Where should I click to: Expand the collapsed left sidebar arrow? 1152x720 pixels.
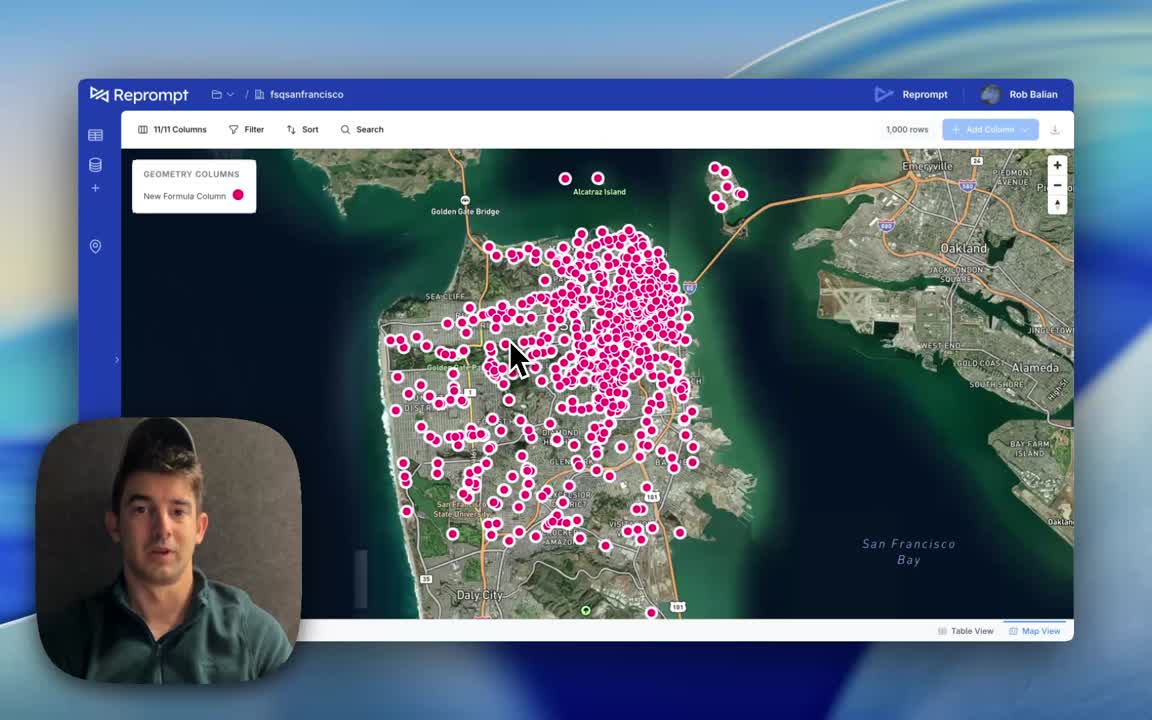(116, 360)
